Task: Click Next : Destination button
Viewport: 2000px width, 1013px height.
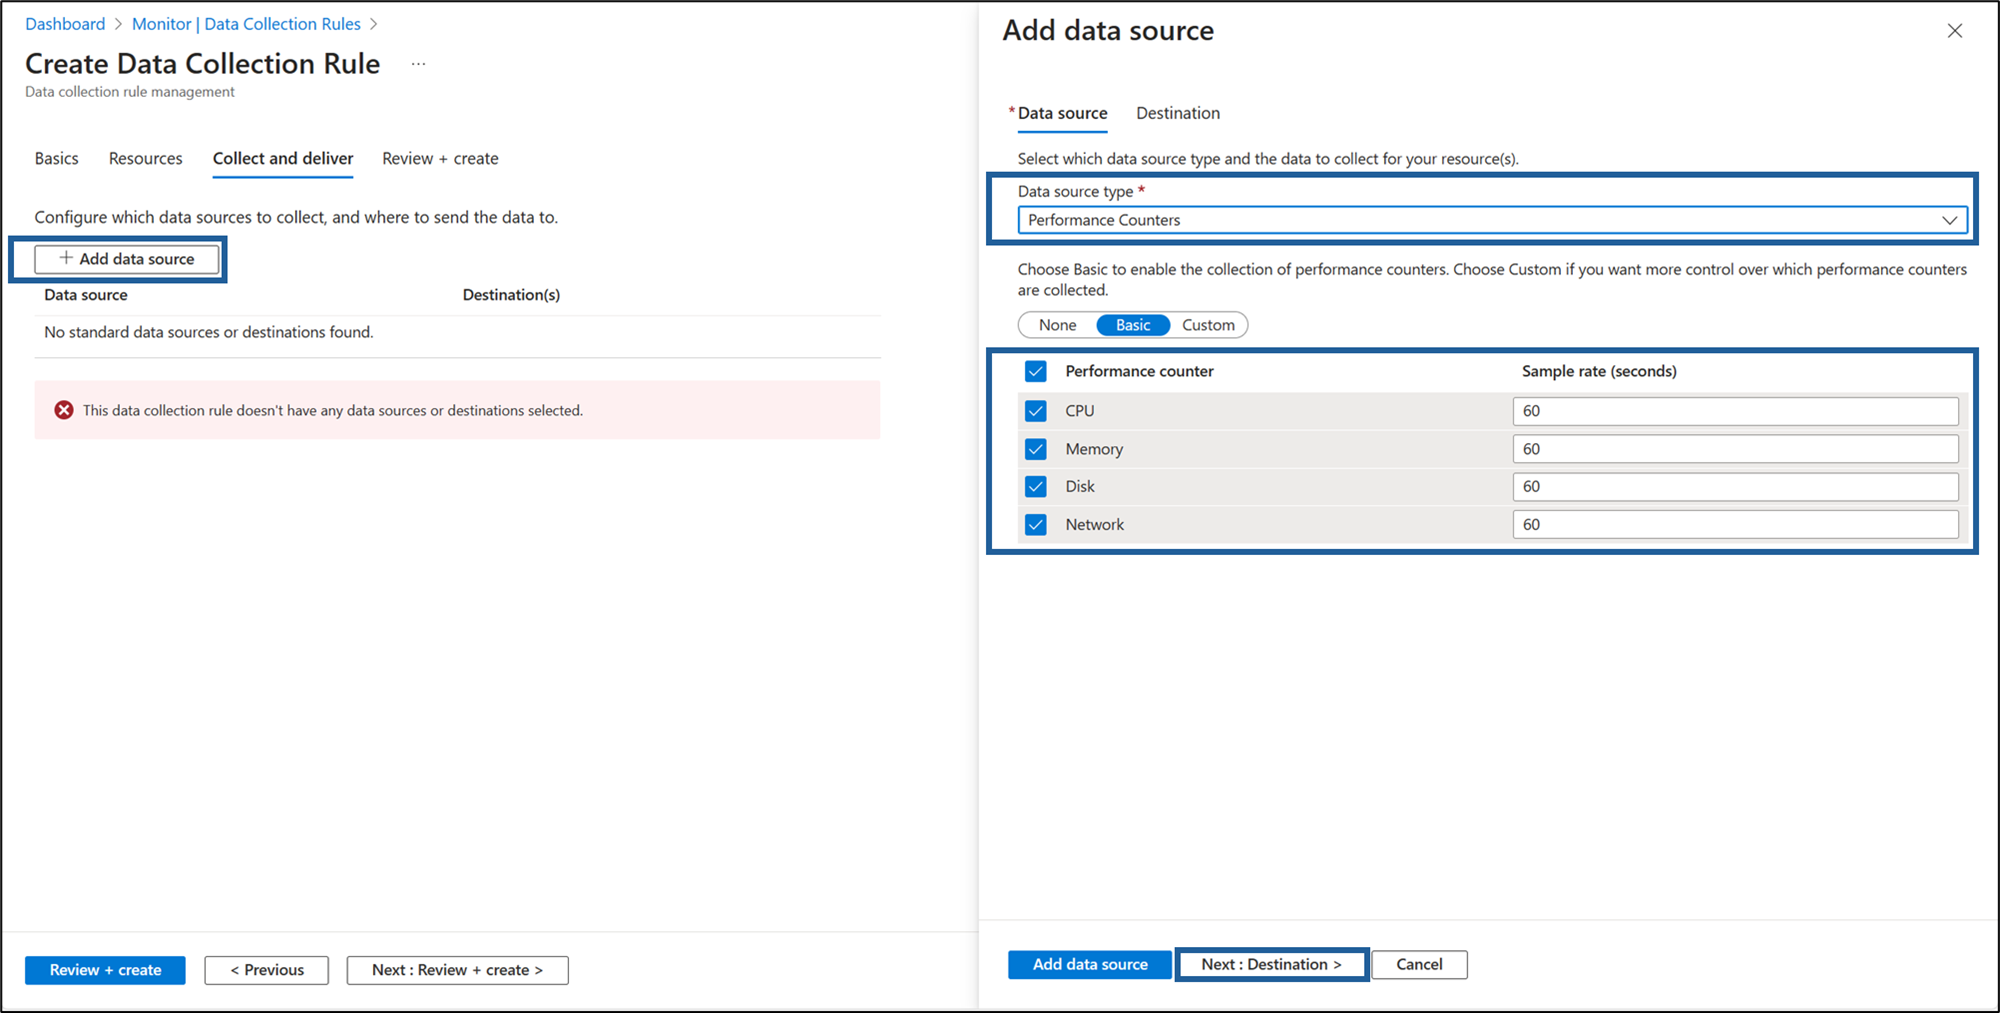Action: (1271, 964)
